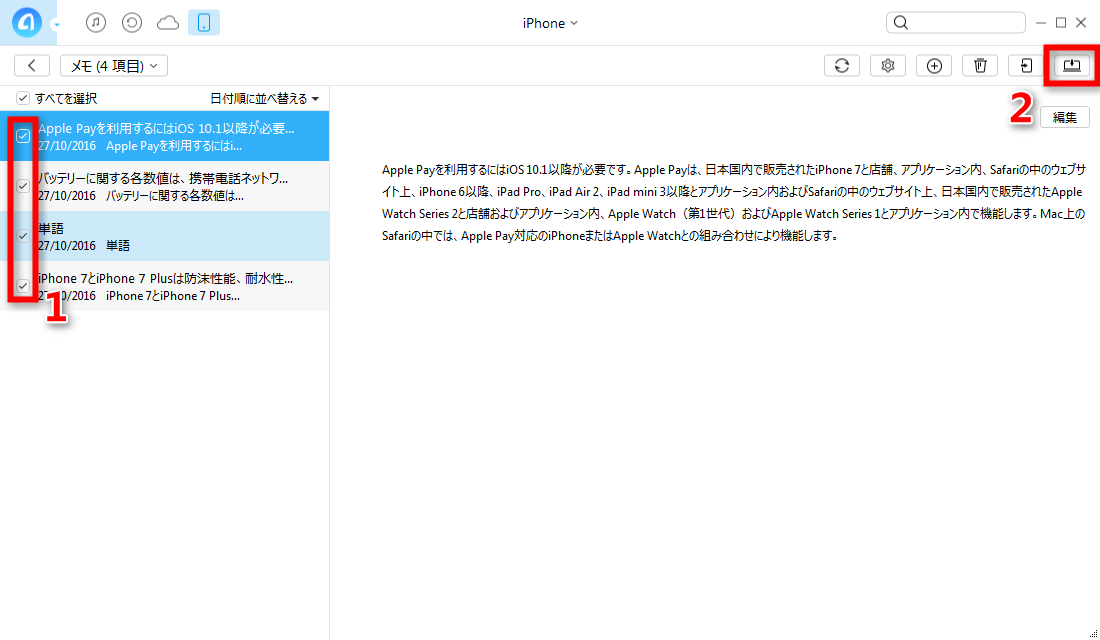The image size is (1100, 640).
Task: Click the AnyTrans logo icon
Action: tap(27, 22)
